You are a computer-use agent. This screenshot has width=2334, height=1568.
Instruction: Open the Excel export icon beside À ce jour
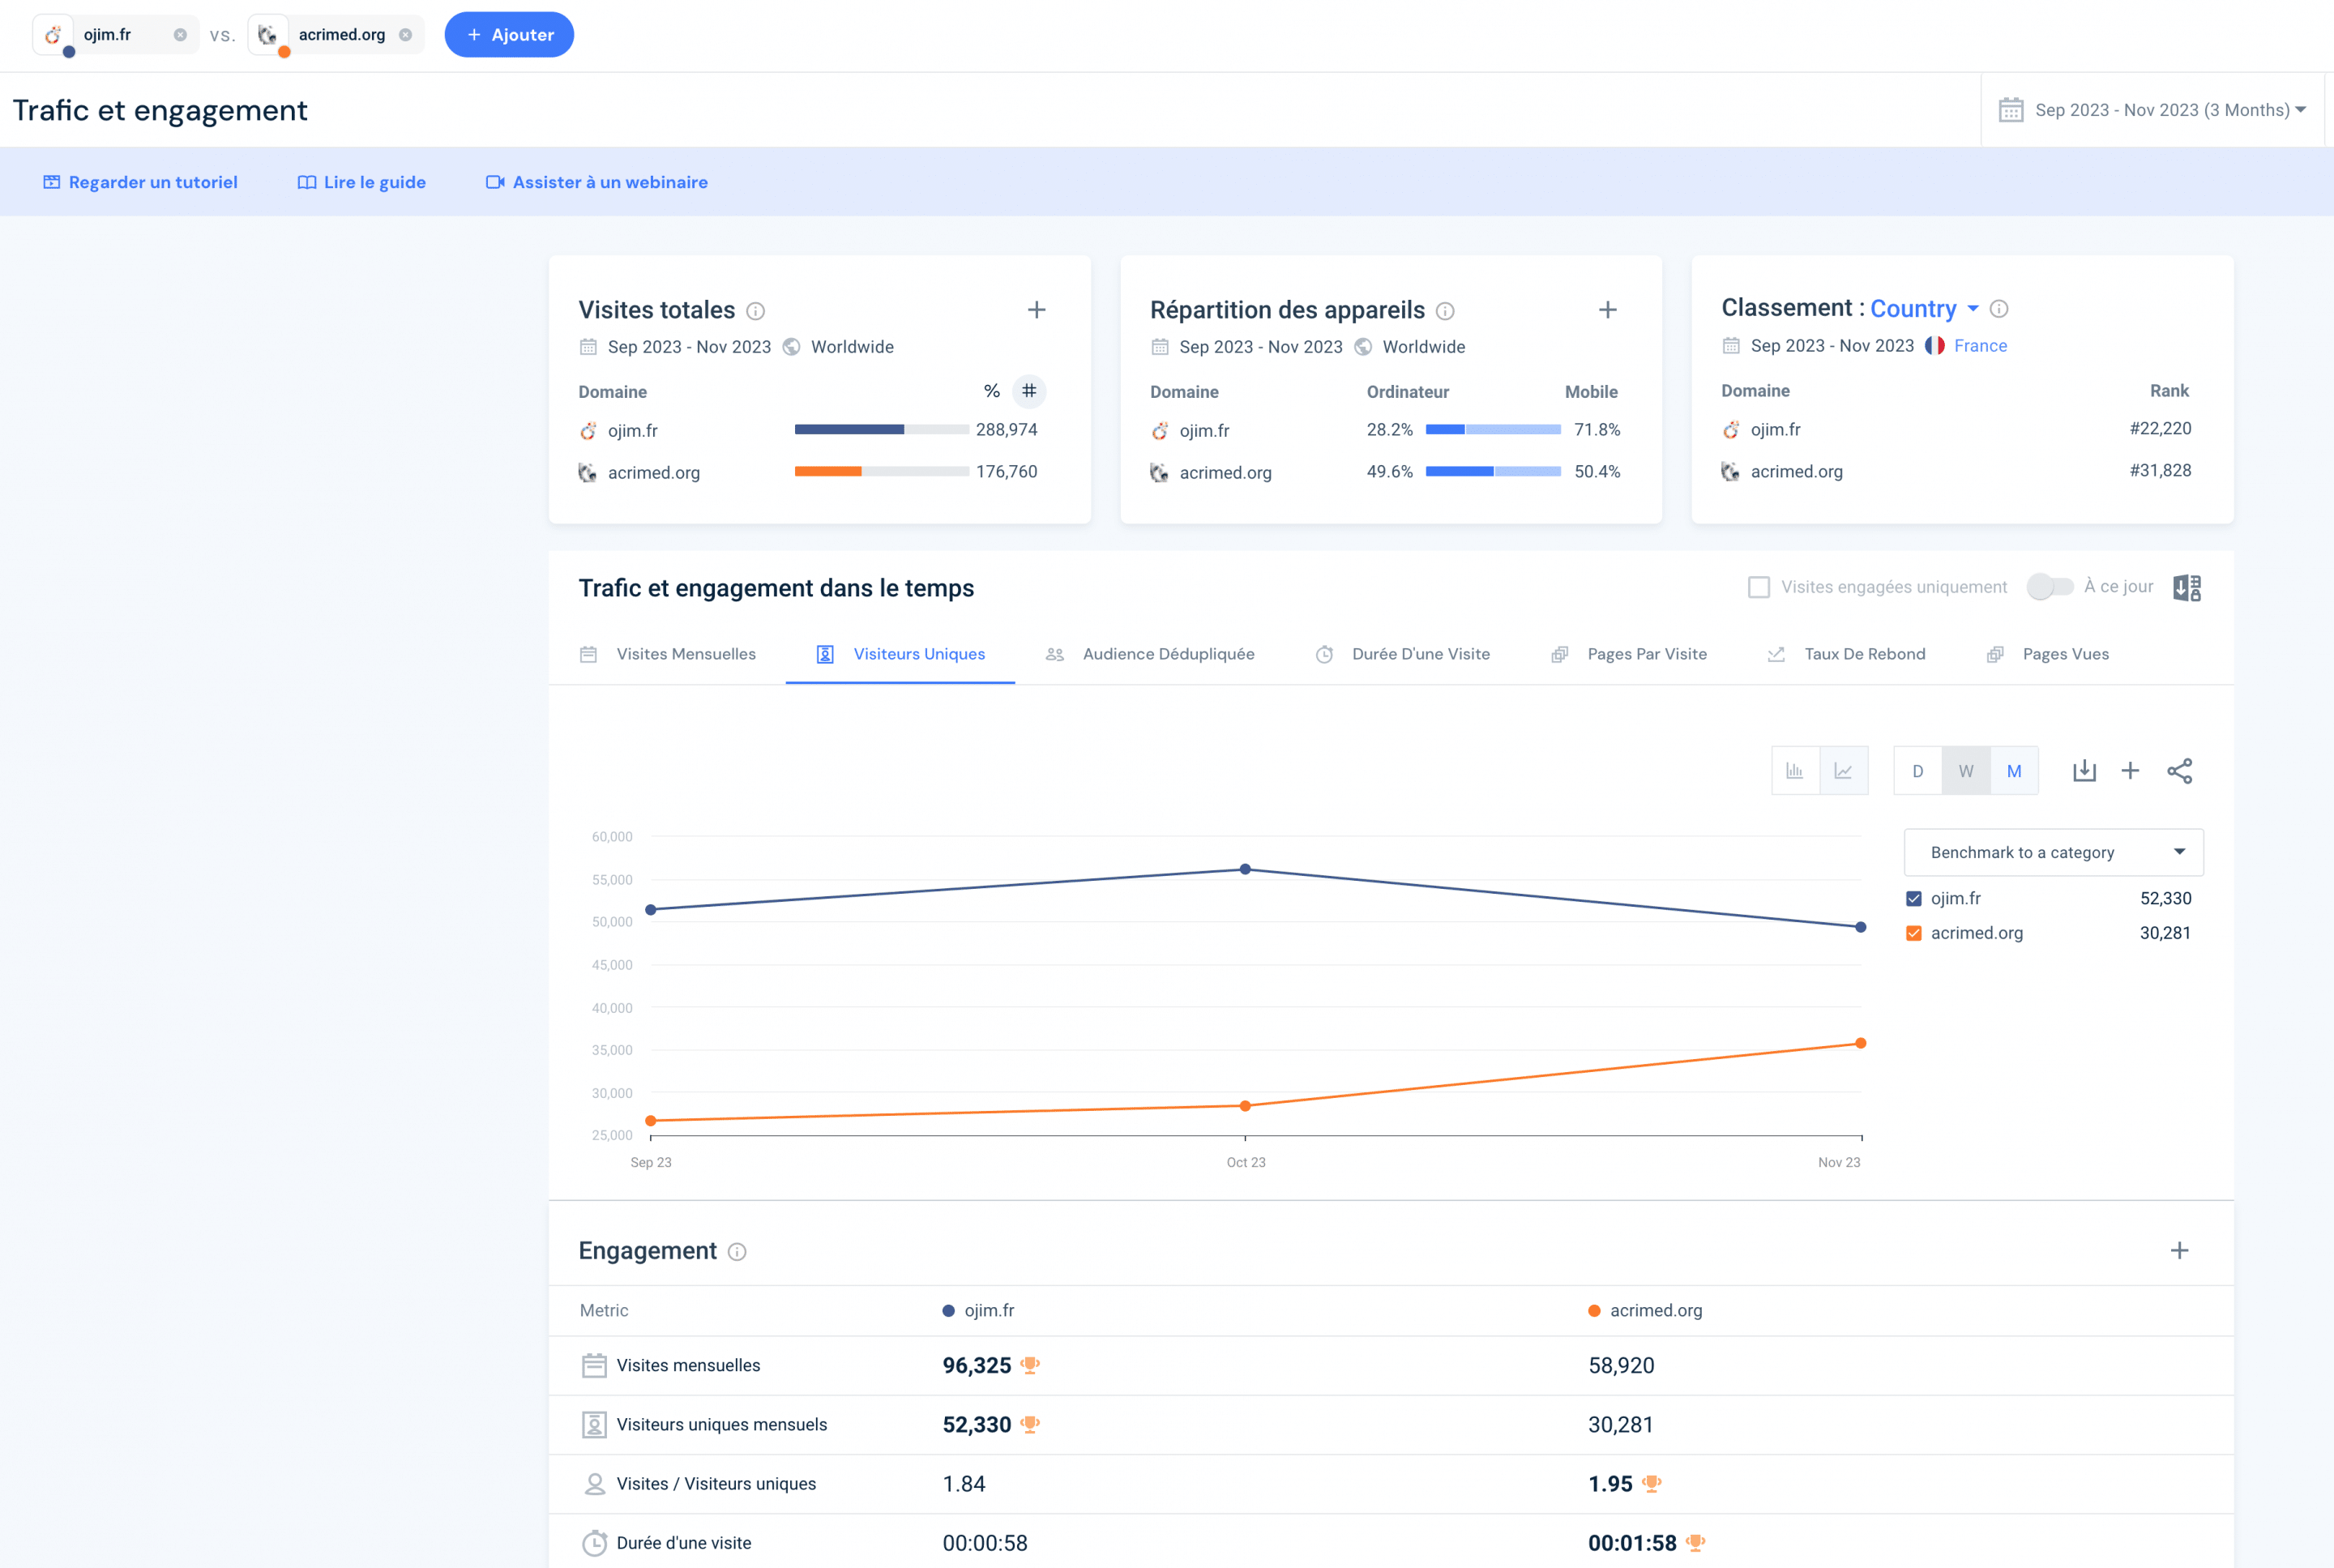point(2187,587)
